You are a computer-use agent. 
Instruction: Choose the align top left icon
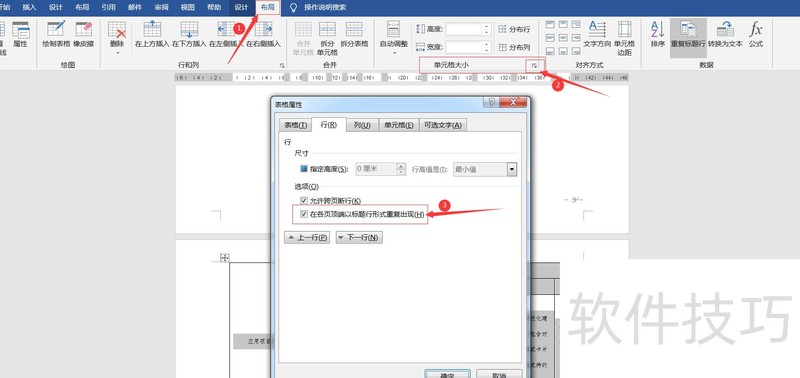550,24
